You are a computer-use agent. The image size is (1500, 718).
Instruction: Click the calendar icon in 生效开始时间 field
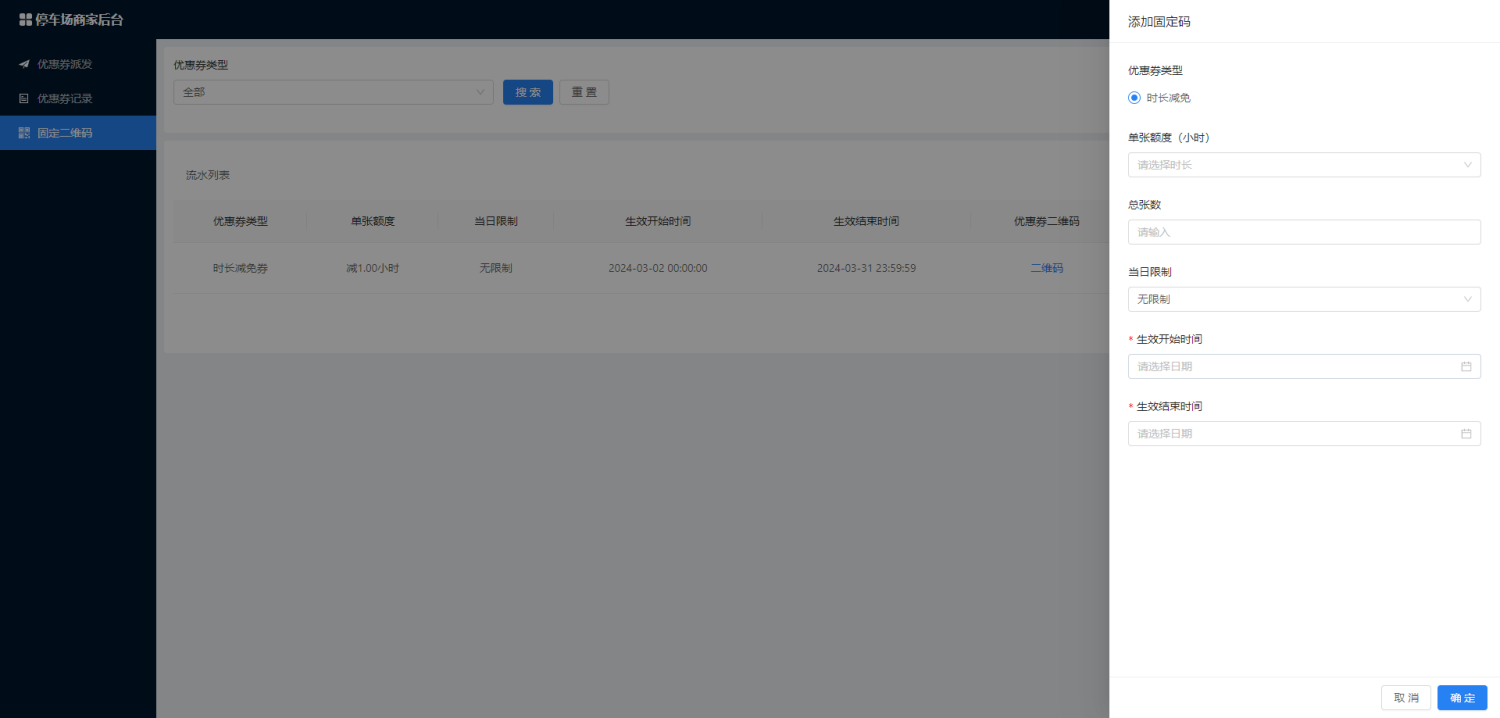tap(1466, 367)
